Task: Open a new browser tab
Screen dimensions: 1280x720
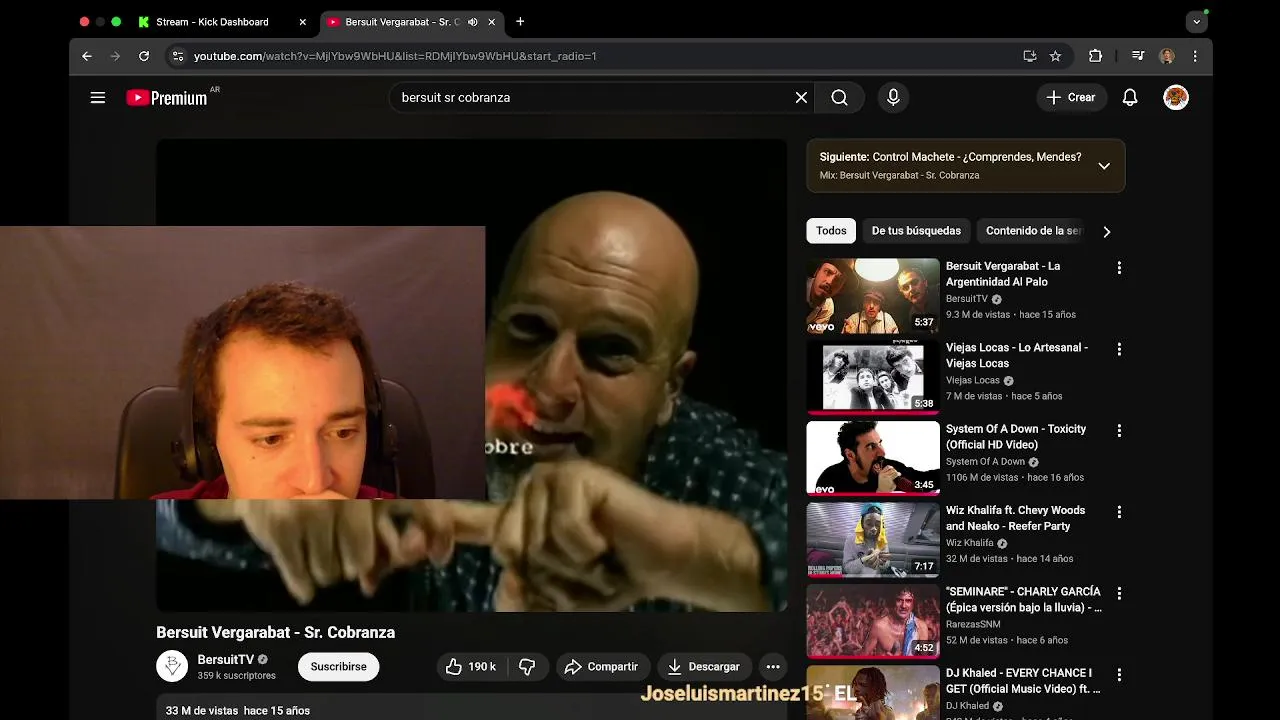Action: [520, 22]
